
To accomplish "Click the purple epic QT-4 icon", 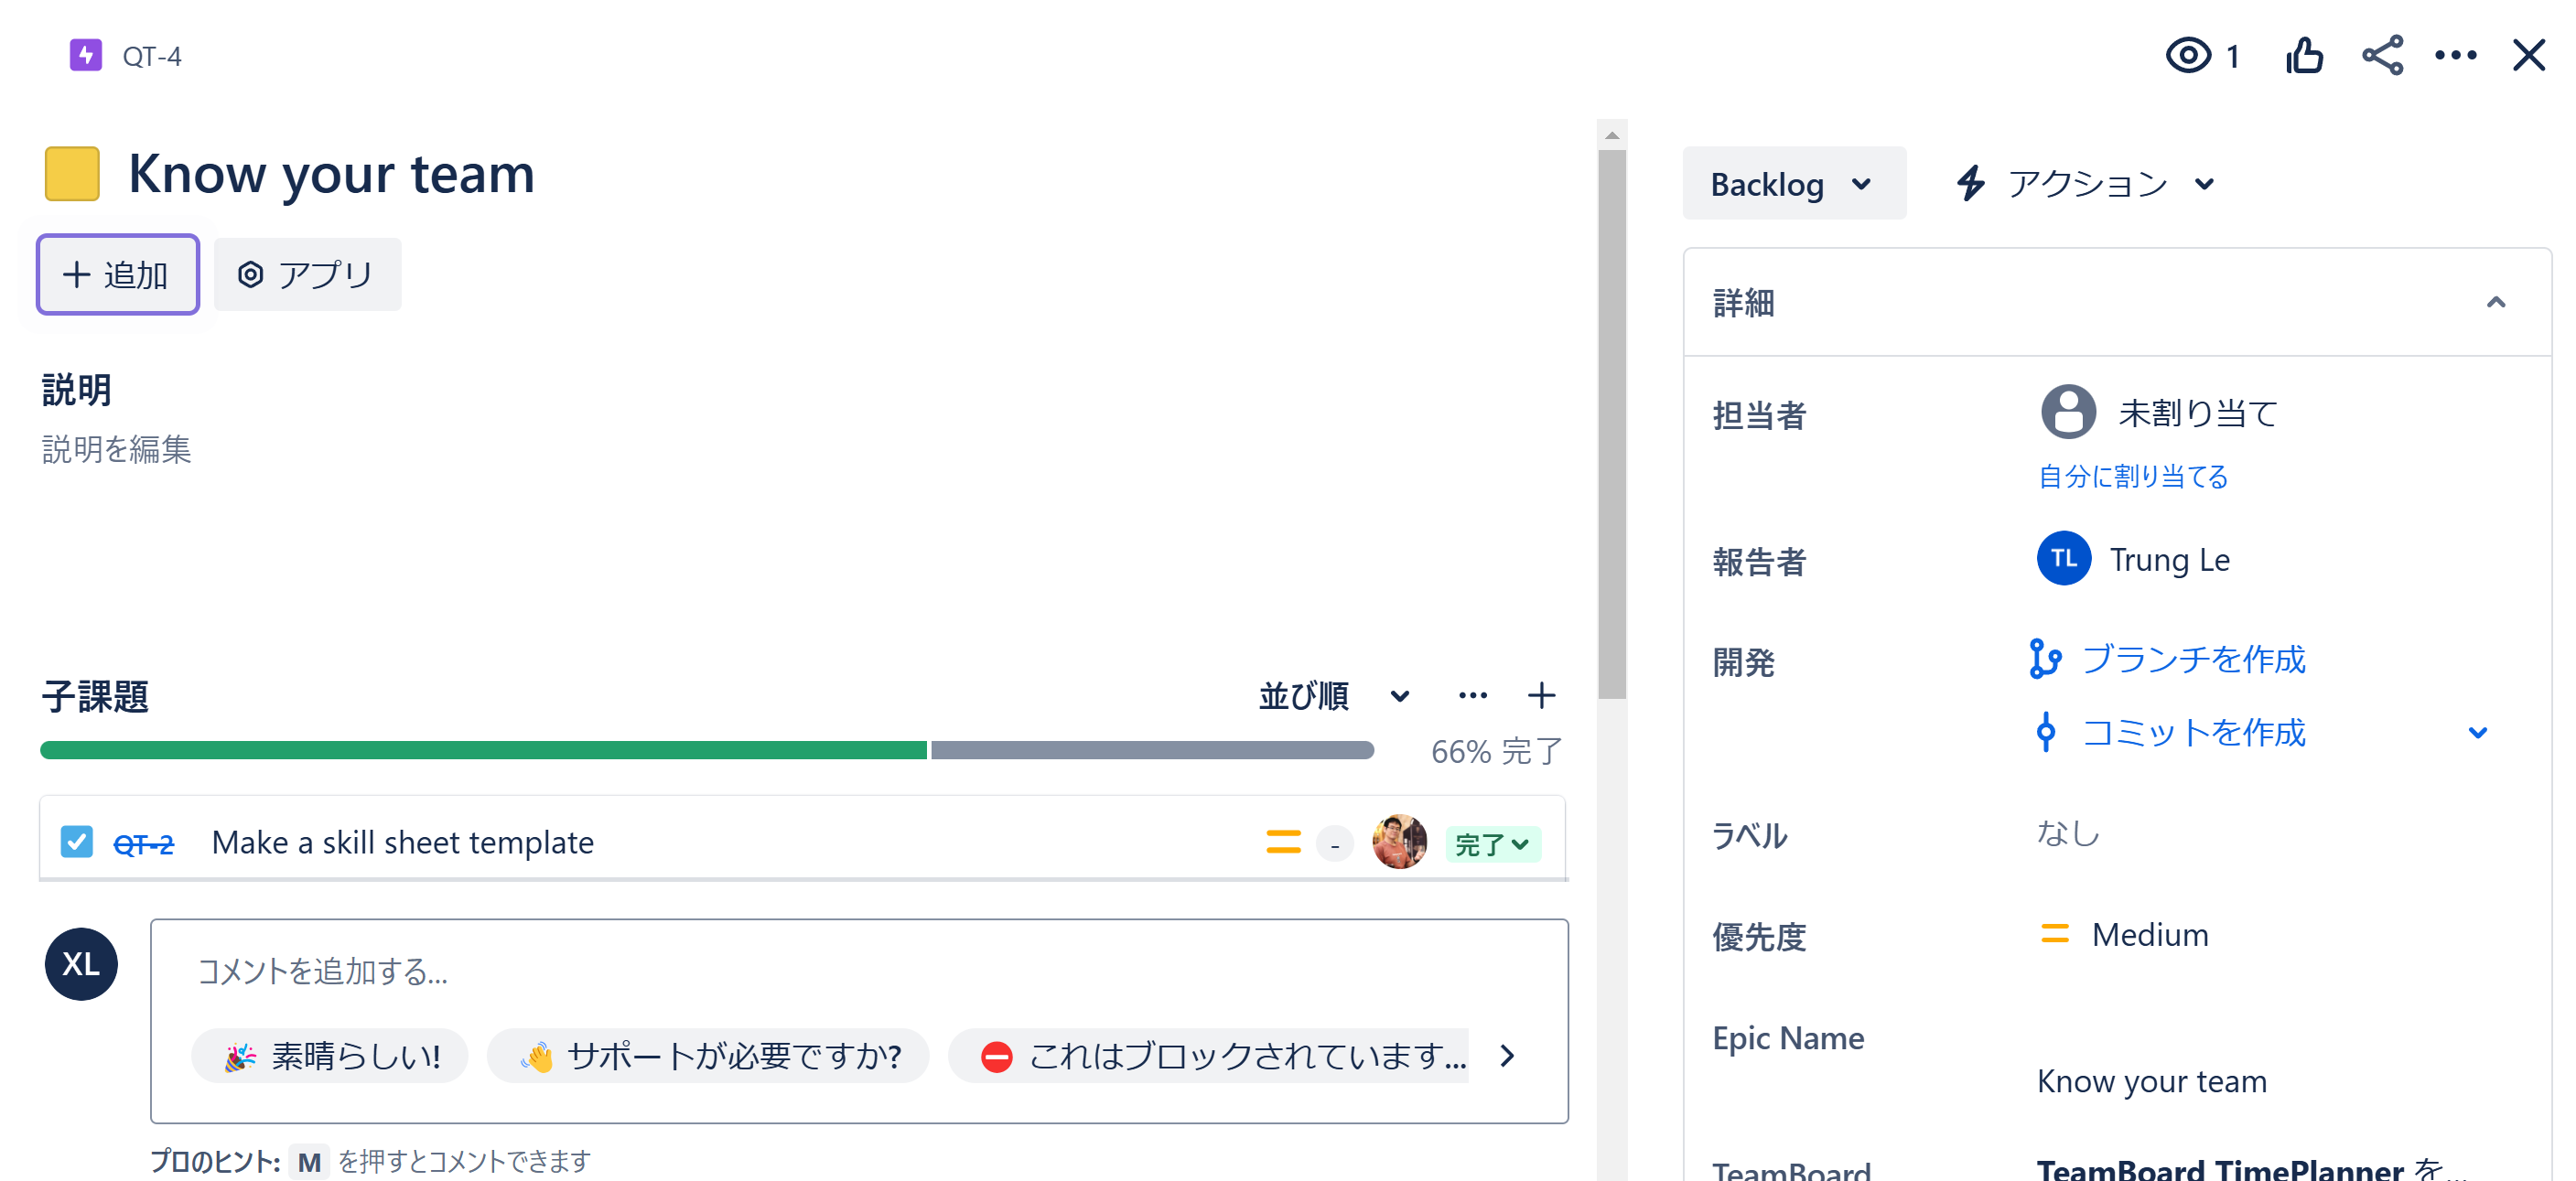I will pyautogui.click(x=86, y=55).
